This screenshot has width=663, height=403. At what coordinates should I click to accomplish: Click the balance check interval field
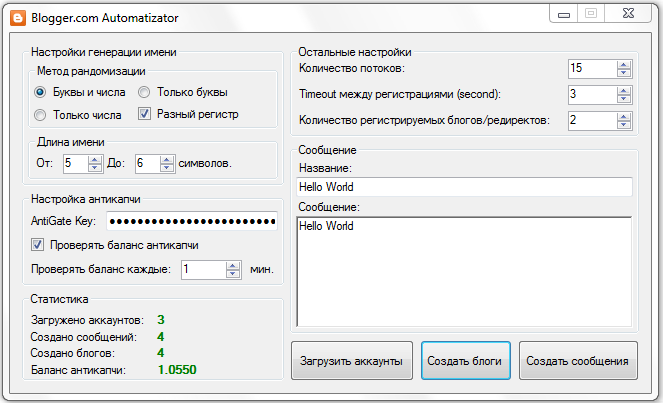204,270
